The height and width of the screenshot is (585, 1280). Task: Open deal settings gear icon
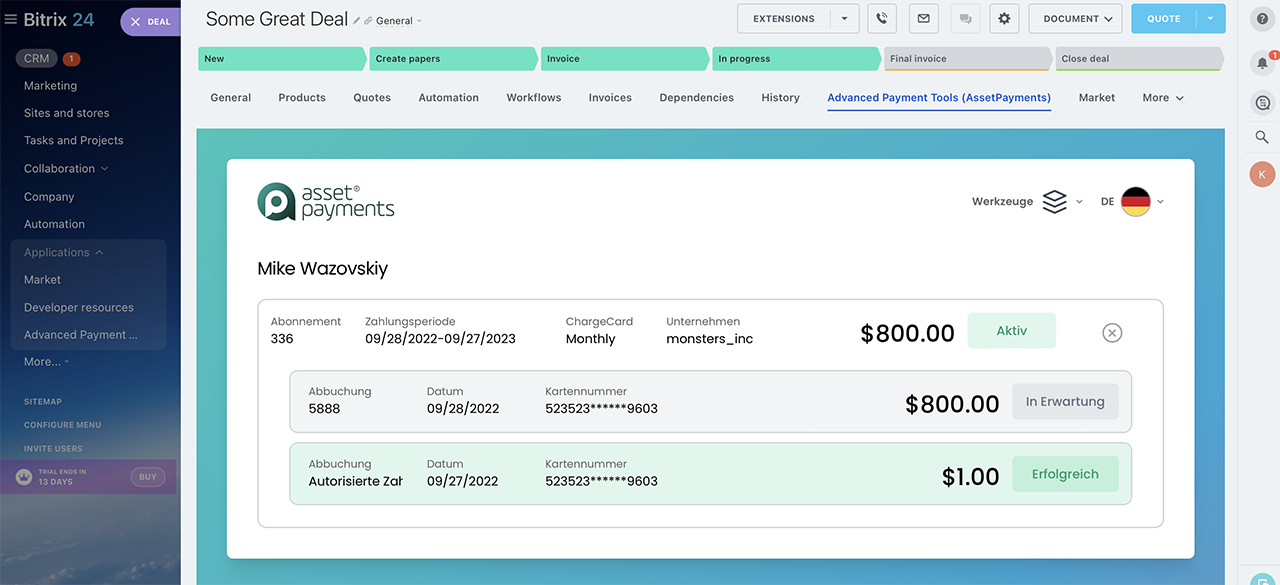[1004, 19]
